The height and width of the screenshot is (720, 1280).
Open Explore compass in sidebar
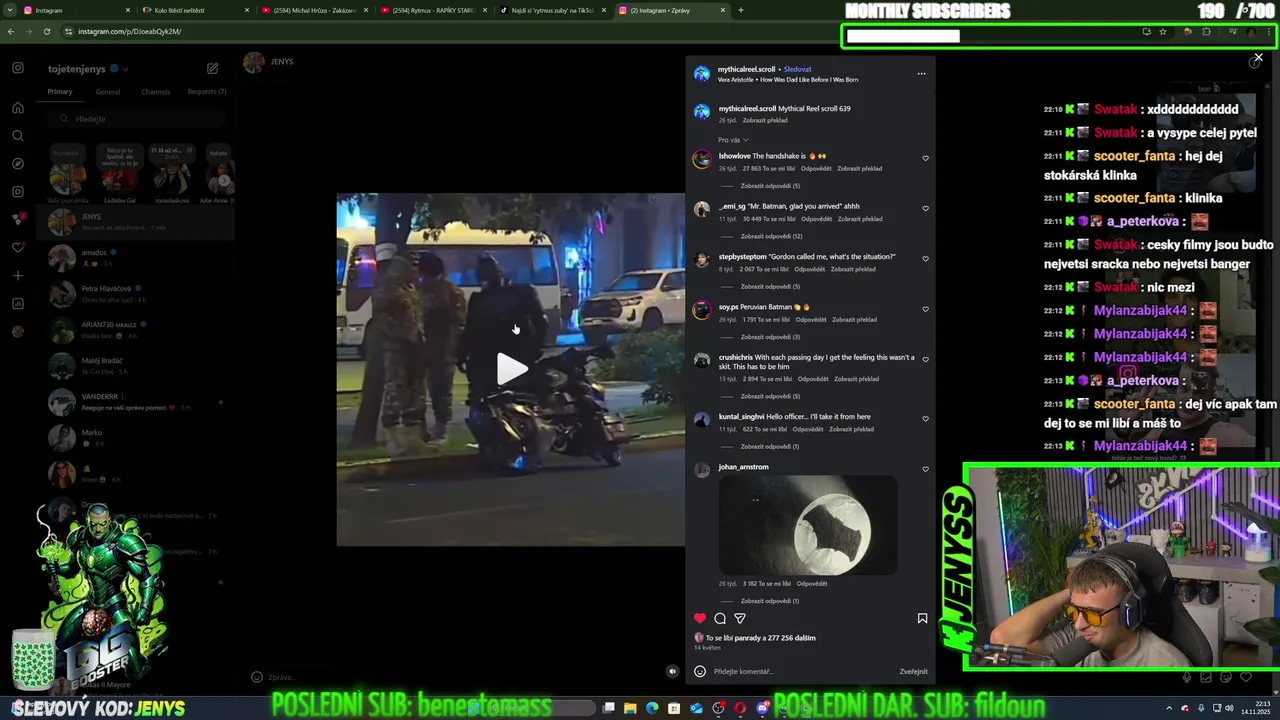[18, 163]
